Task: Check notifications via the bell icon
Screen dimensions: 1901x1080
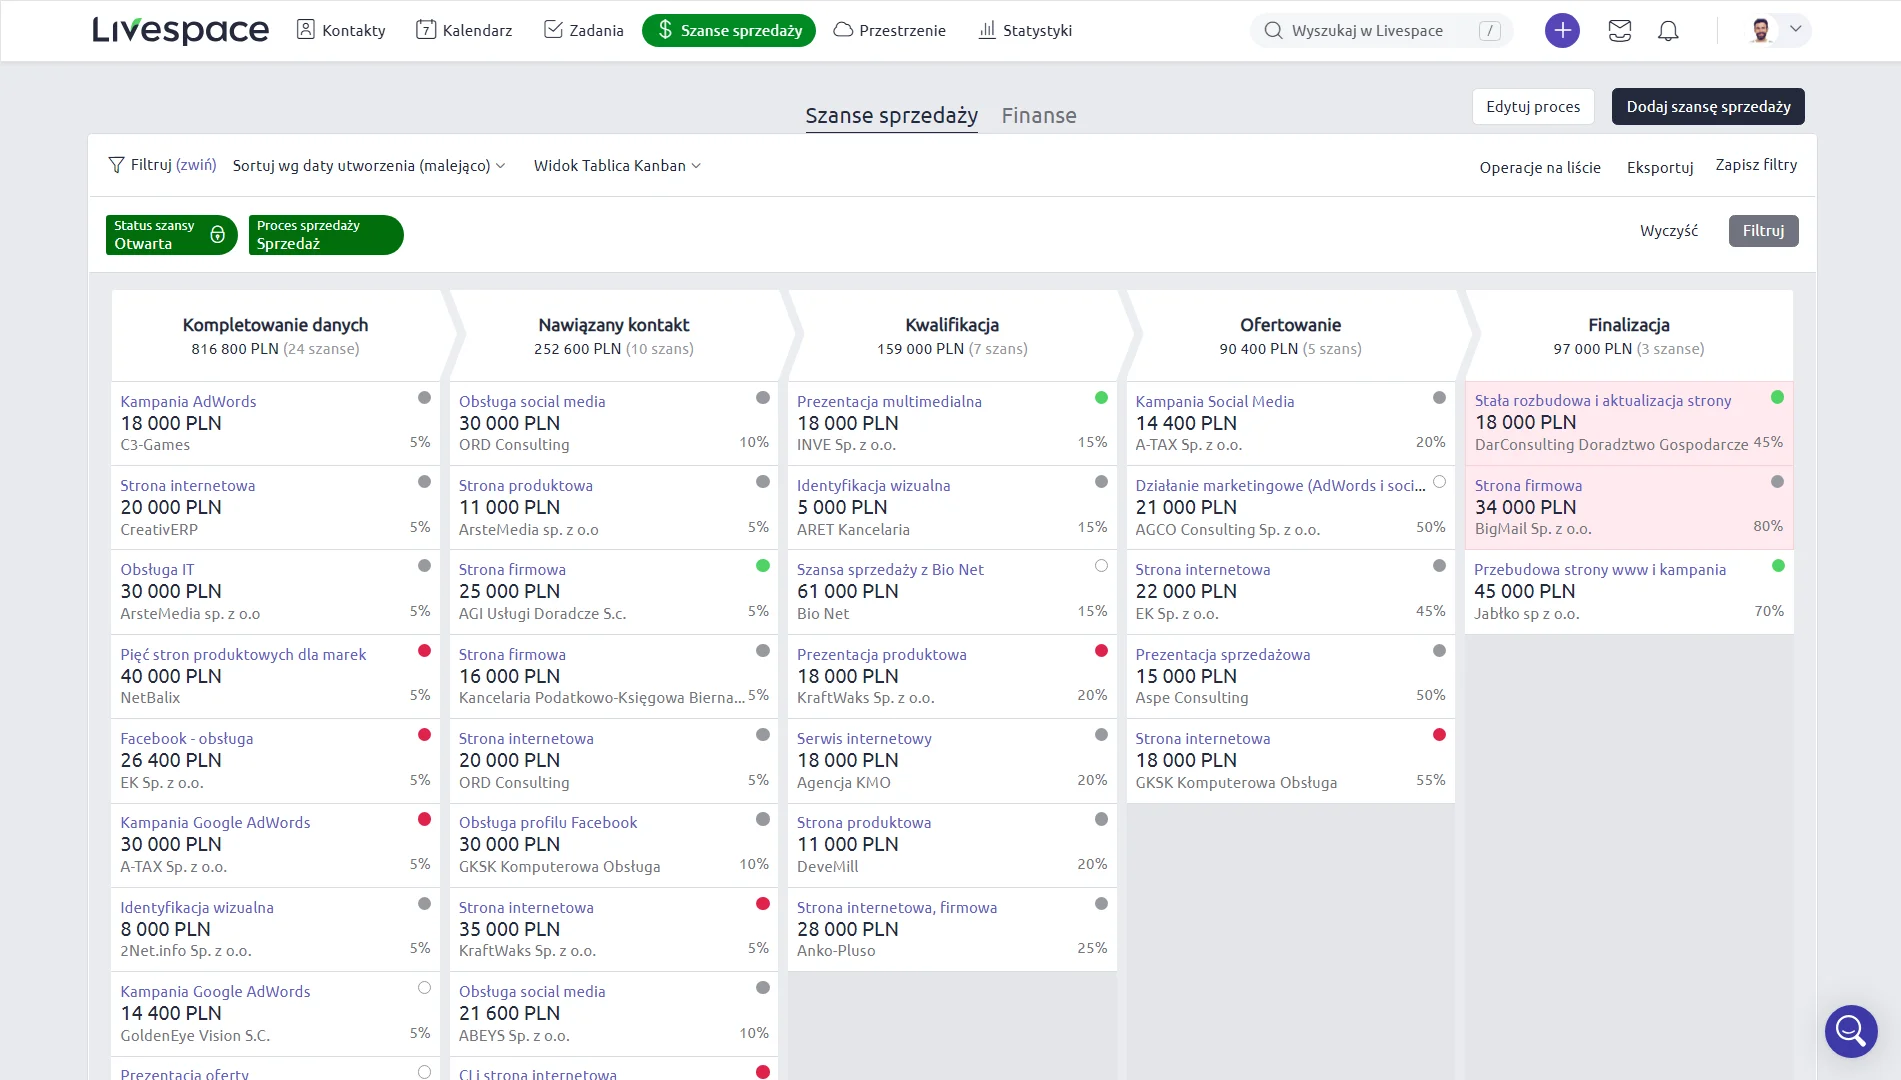Action: pyautogui.click(x=1668, y=30)
